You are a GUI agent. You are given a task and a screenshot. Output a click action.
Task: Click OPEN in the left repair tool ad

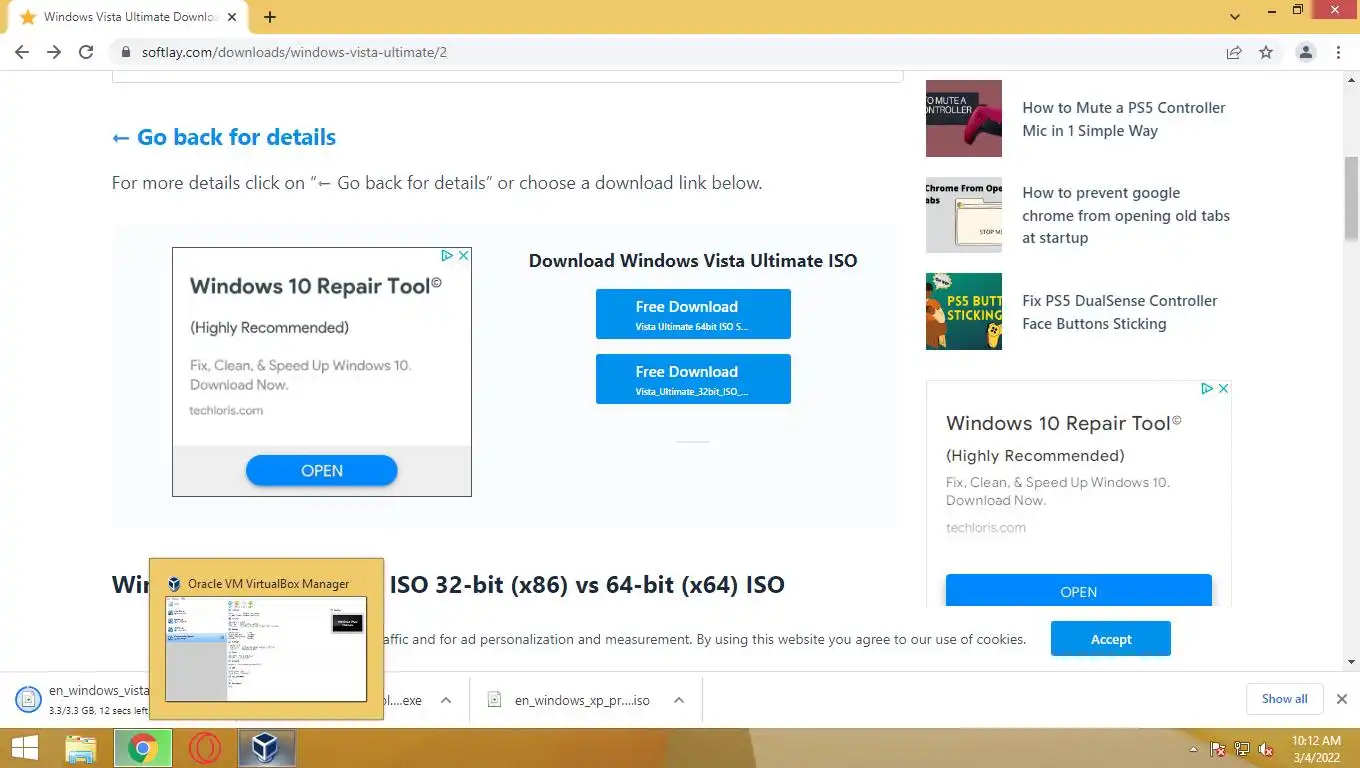[322, 471]
